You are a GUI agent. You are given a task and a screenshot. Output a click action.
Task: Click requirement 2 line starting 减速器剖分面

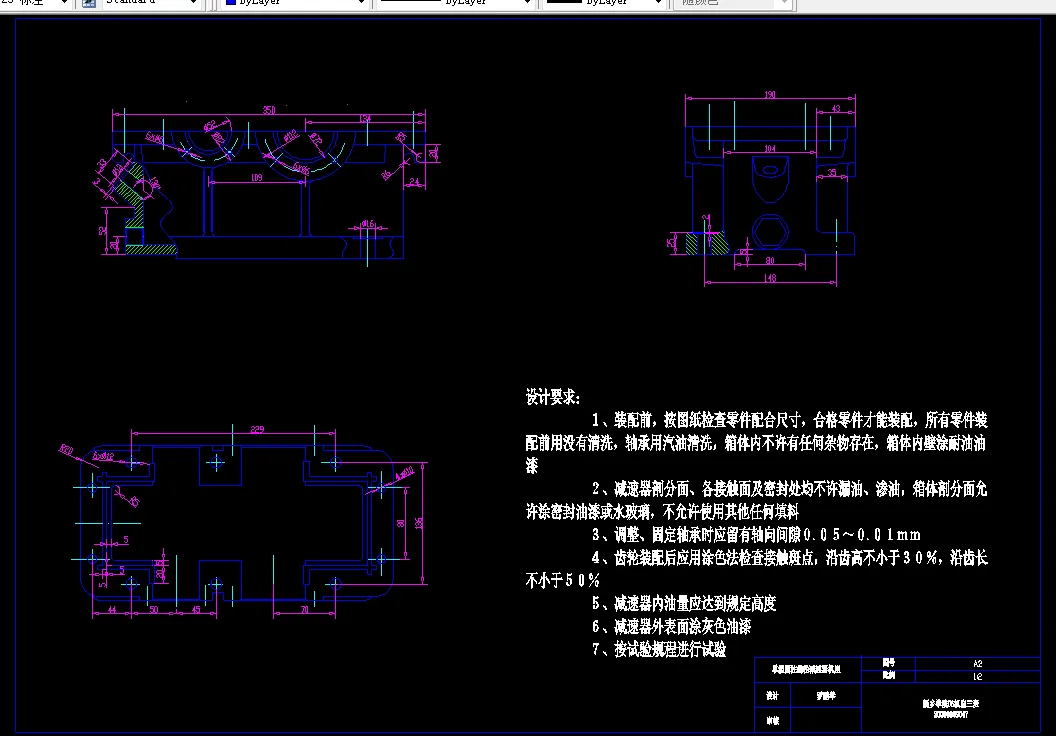tap(789, 489)
